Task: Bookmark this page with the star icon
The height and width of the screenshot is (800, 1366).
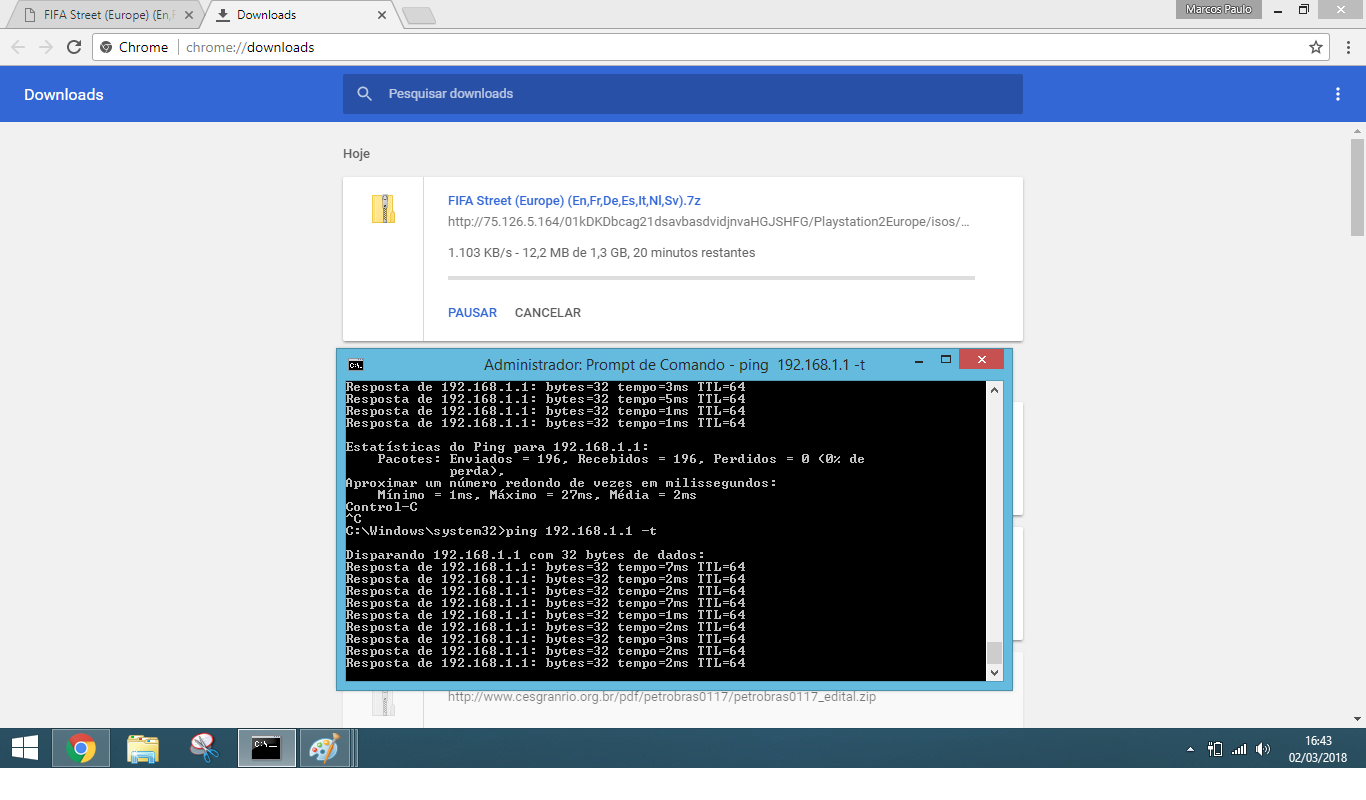Action: pos(1316,47)
